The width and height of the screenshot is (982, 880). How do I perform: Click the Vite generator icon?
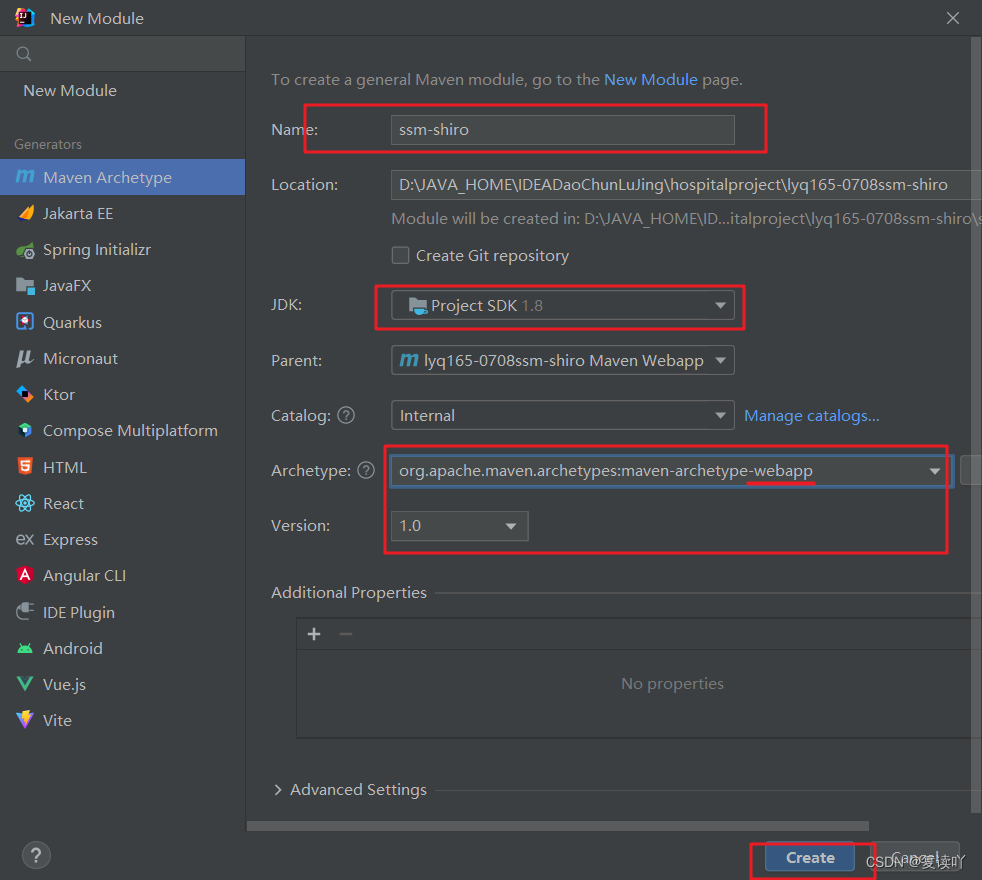click(25, 720)
